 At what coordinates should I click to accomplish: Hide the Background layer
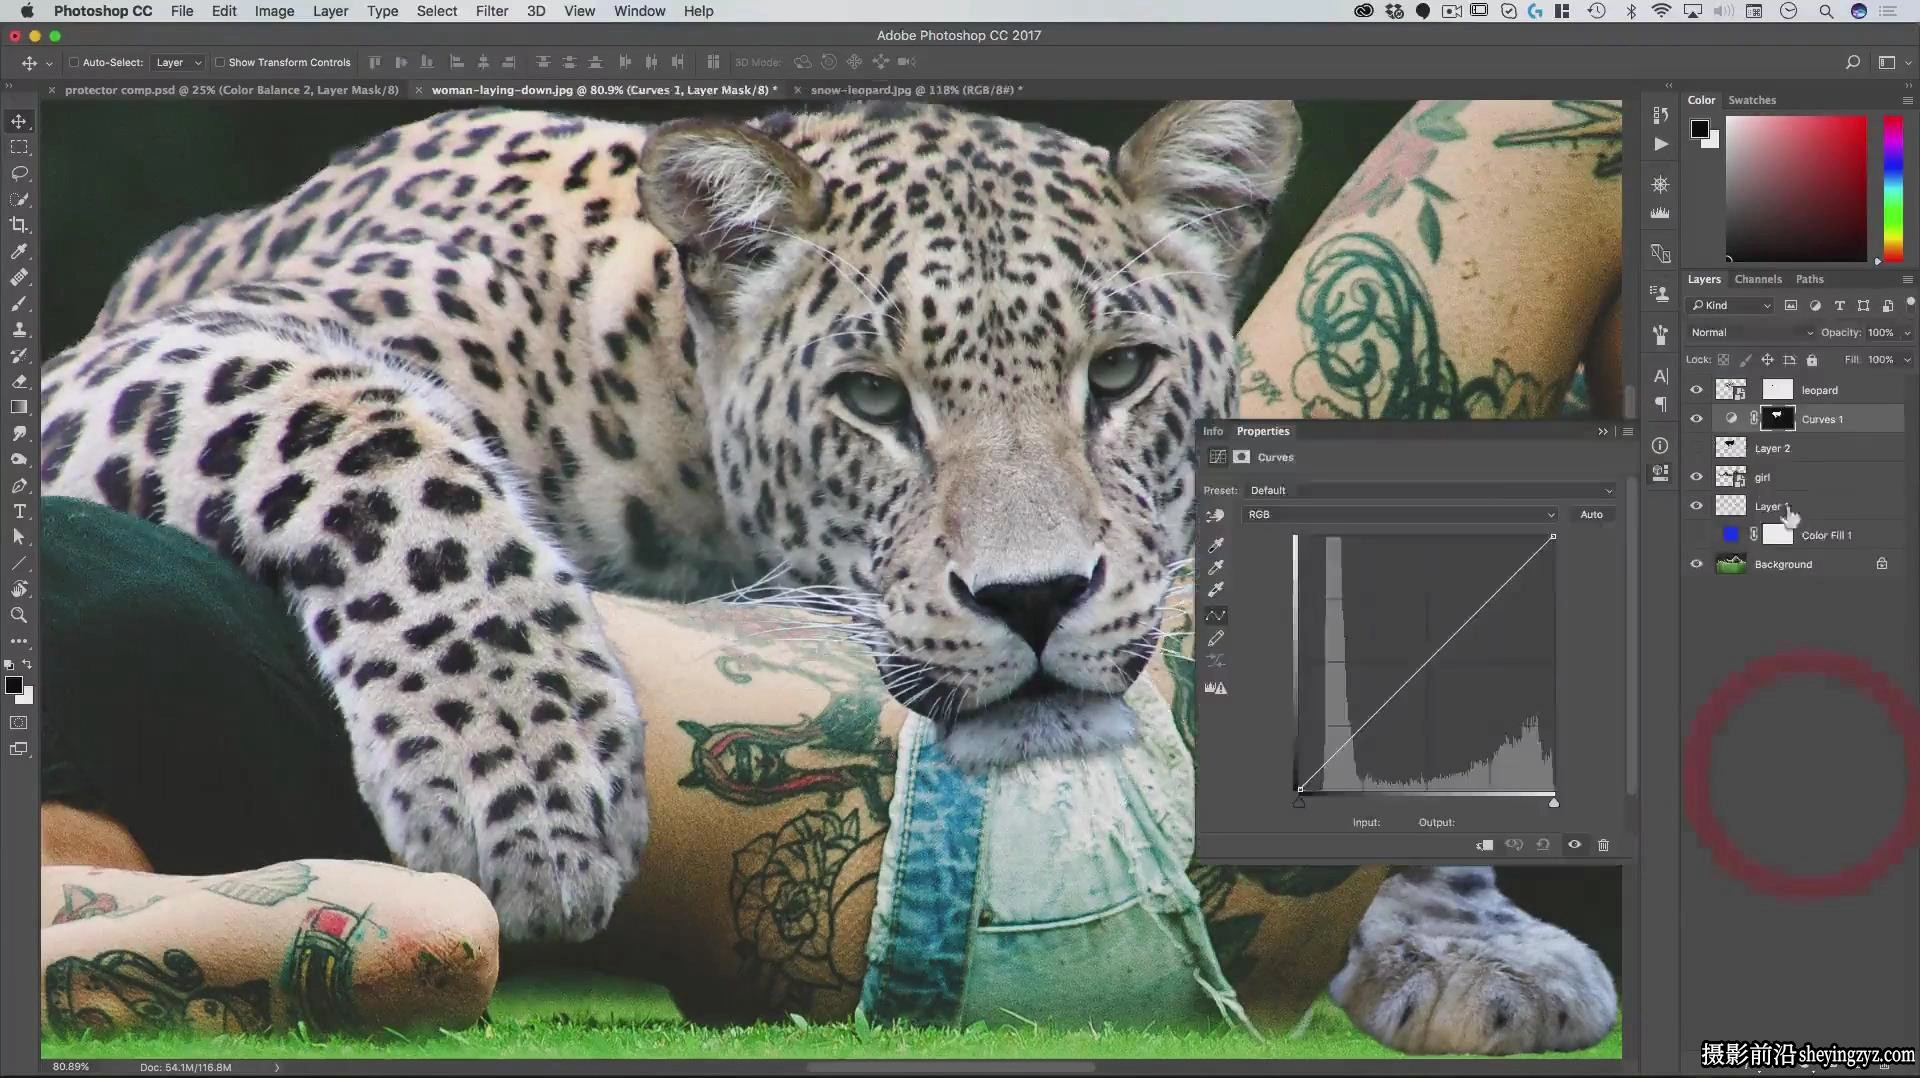1696,564
